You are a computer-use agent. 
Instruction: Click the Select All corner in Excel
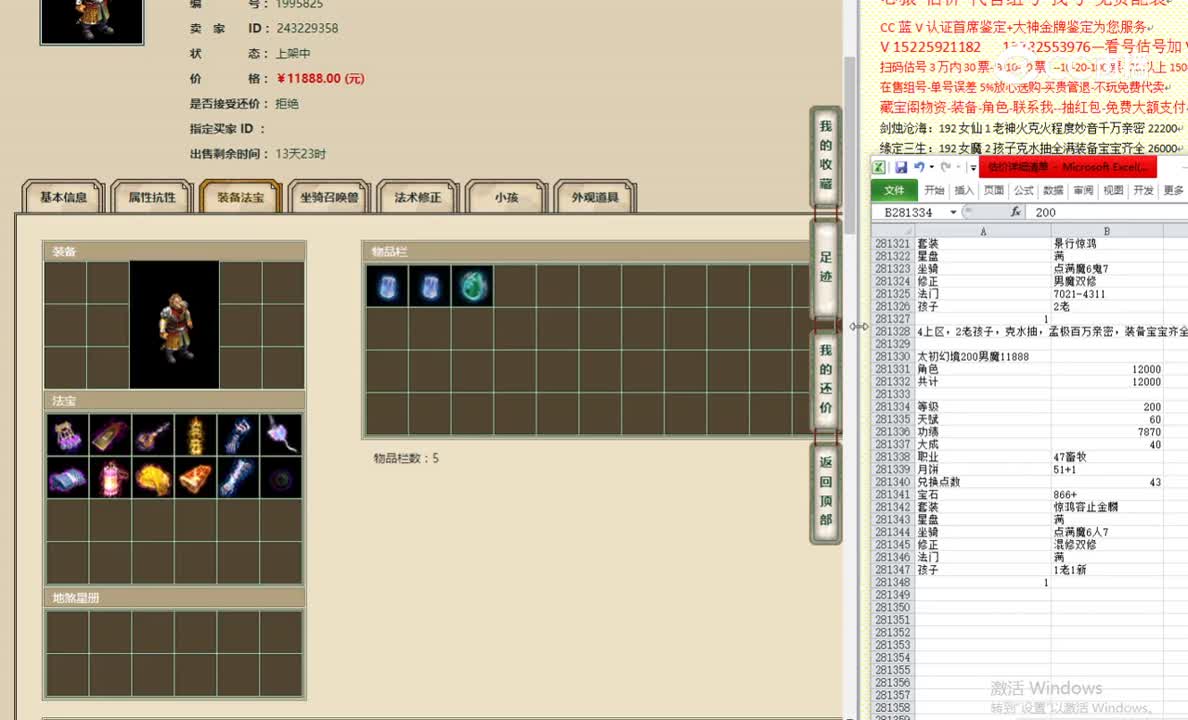tap(893, 231)
